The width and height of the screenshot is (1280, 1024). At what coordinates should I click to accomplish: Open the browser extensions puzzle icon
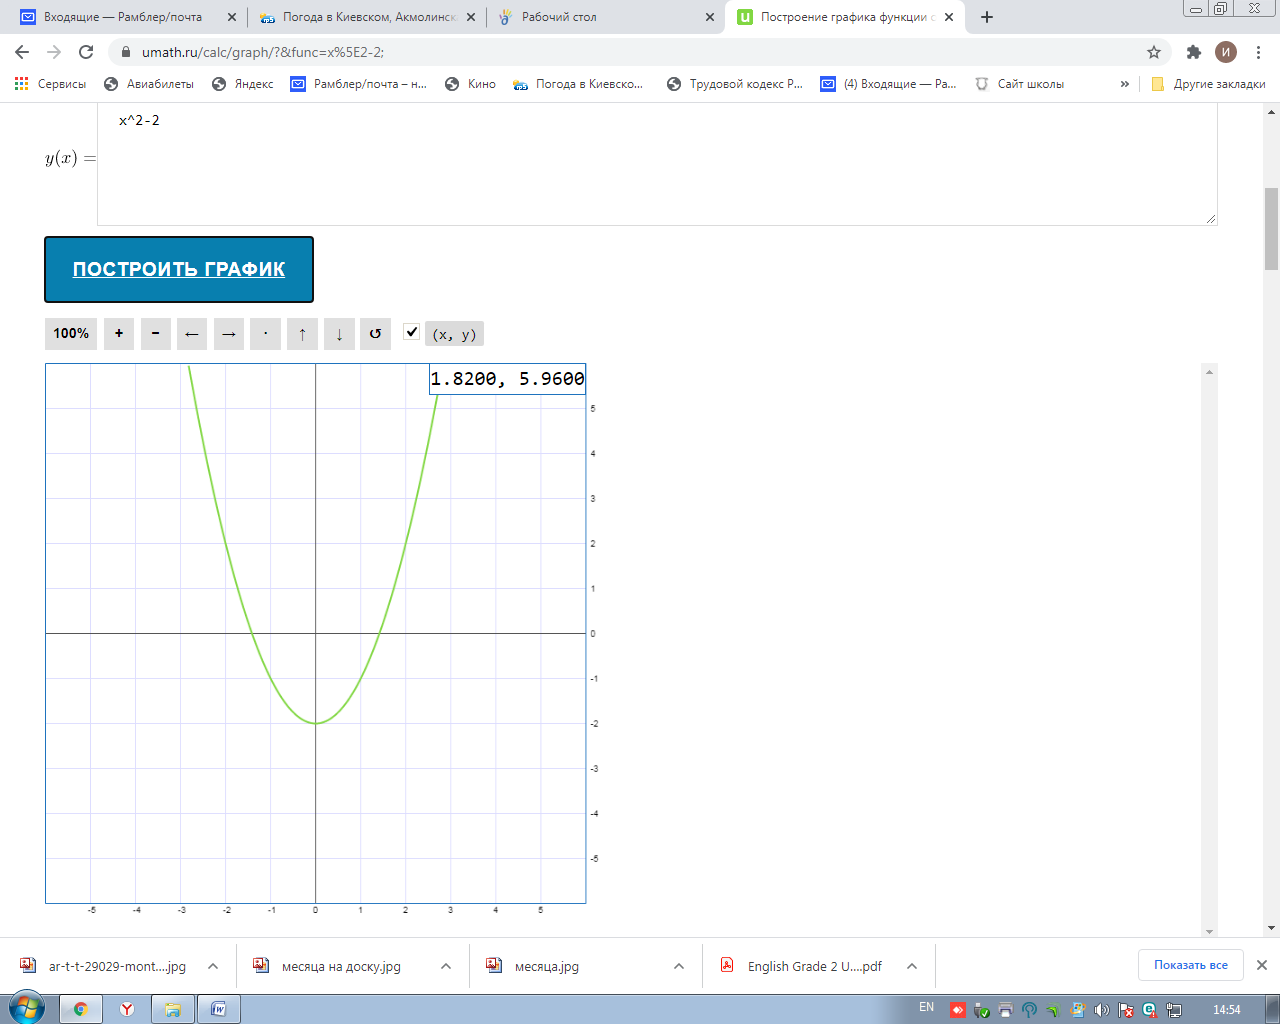click(x=1193, y=52)
